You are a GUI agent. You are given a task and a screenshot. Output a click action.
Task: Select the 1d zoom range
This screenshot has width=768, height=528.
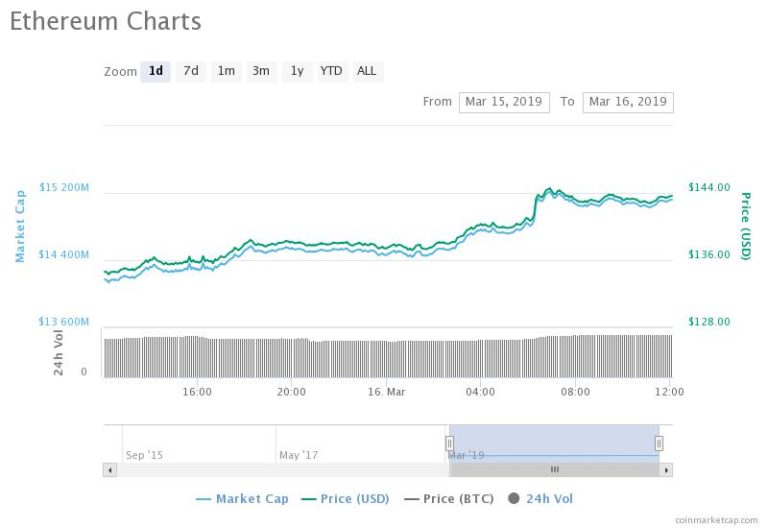tap(155, 72)
